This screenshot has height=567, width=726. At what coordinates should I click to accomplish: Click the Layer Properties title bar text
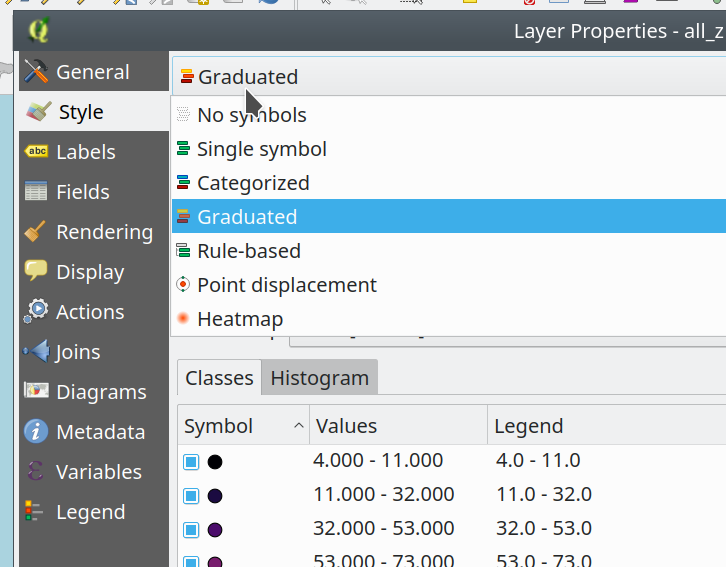point(620,31)
